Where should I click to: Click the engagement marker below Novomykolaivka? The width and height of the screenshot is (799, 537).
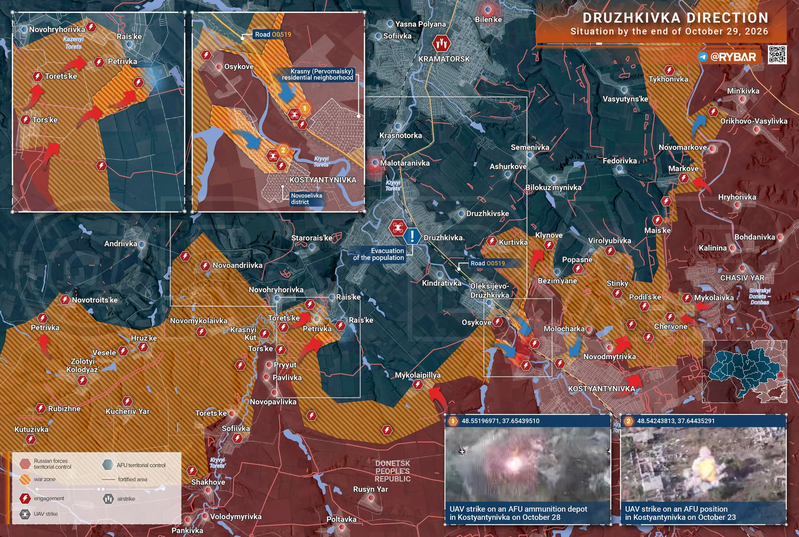coord(201,332)
